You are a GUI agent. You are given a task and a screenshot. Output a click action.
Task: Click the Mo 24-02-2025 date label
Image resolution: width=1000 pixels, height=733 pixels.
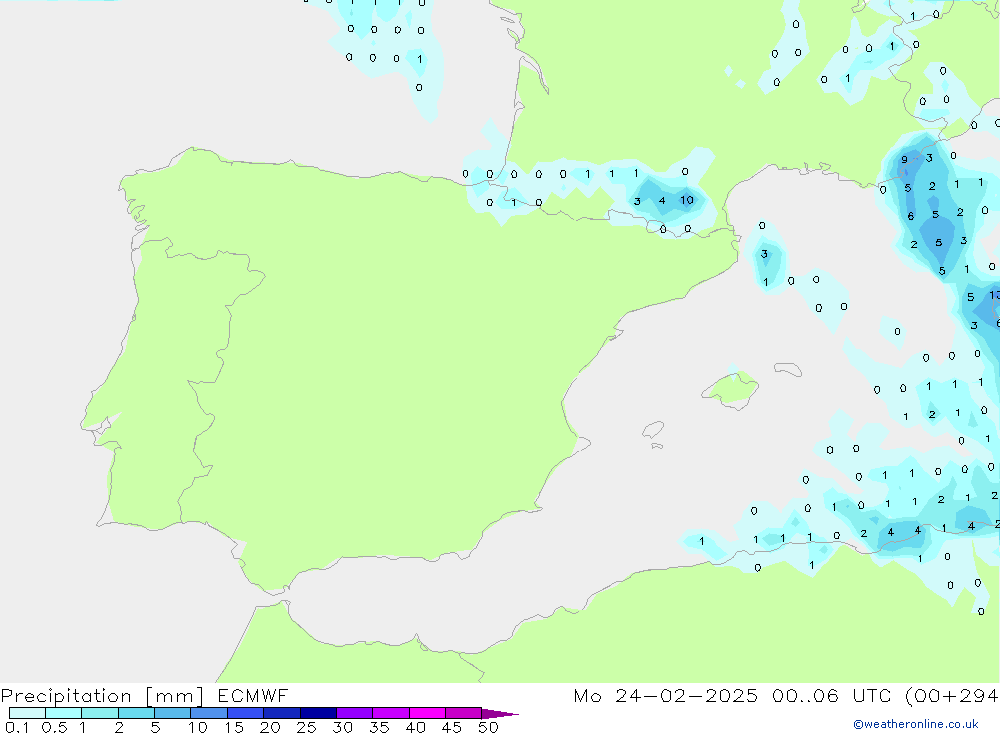click(x=667, y=696)
